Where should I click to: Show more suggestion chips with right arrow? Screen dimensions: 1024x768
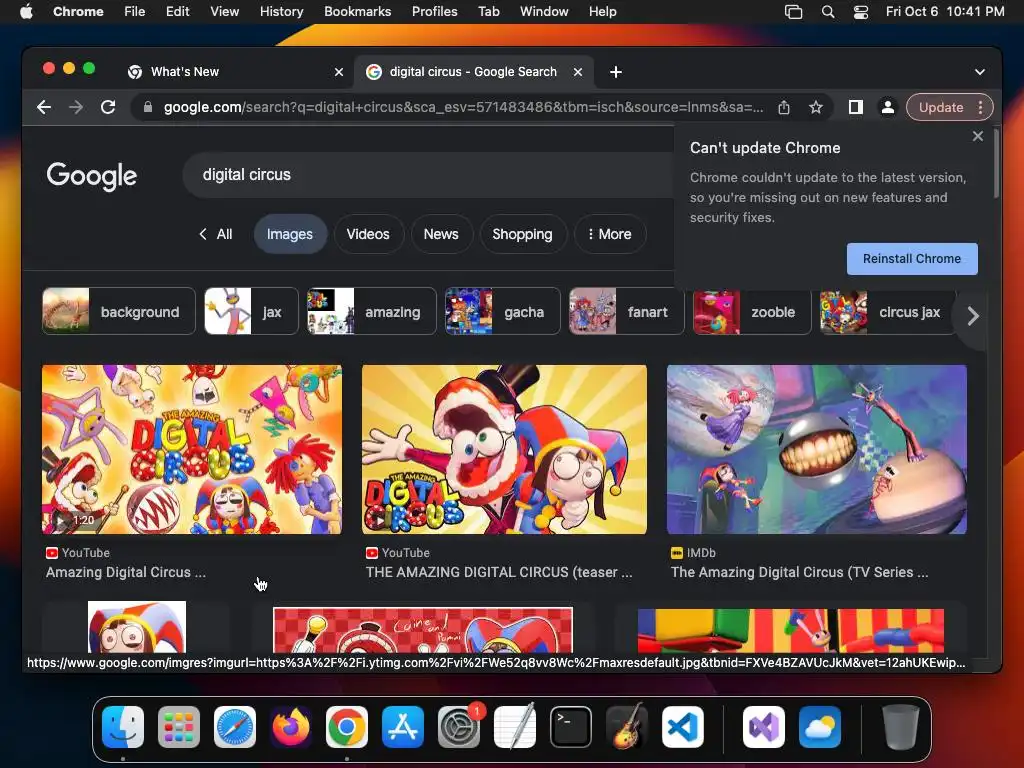(x=973, y=316)
